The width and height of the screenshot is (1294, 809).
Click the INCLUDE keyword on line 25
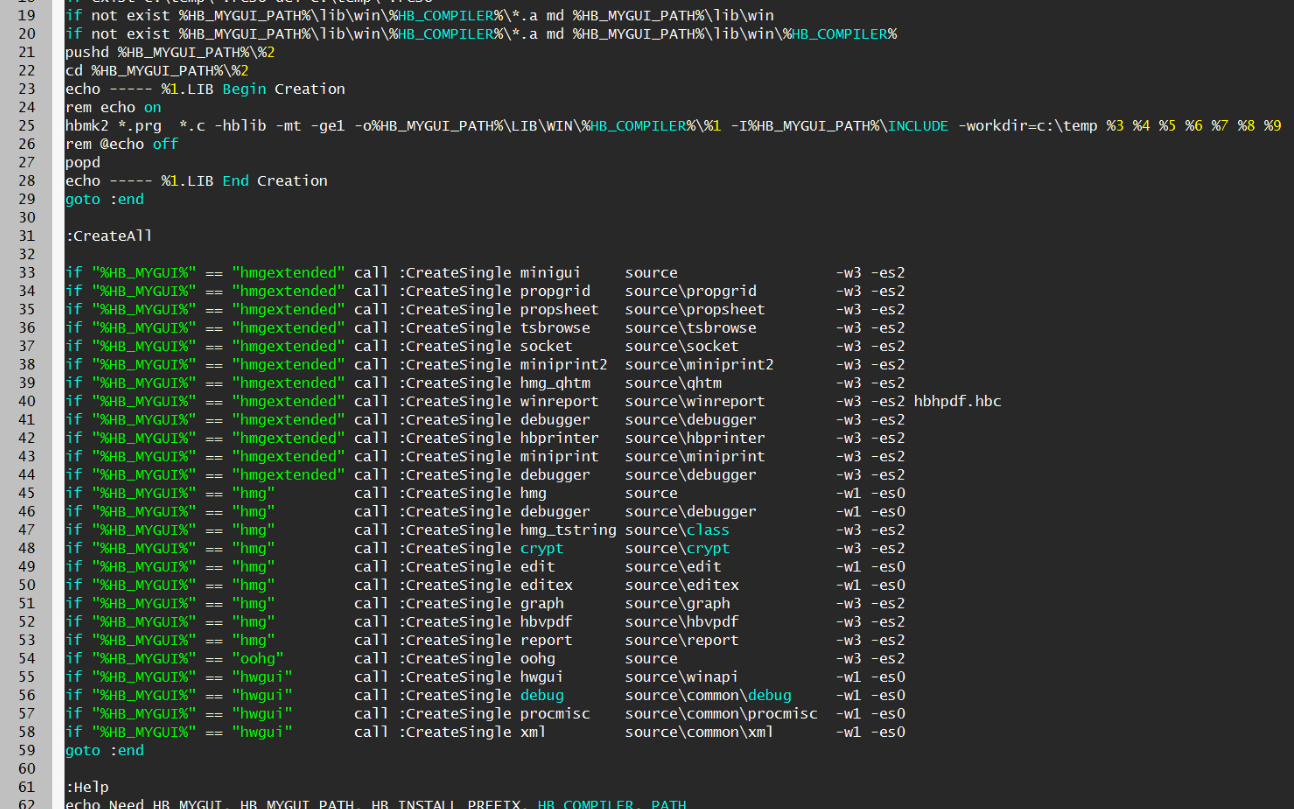pos(918,126)
